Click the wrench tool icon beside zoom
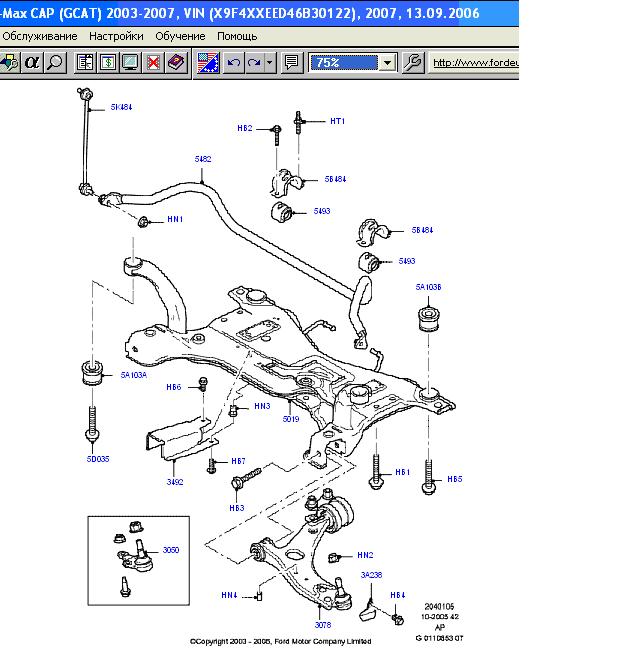The width and height of the screenshot is (640, 664). click(x=413, y=63)
